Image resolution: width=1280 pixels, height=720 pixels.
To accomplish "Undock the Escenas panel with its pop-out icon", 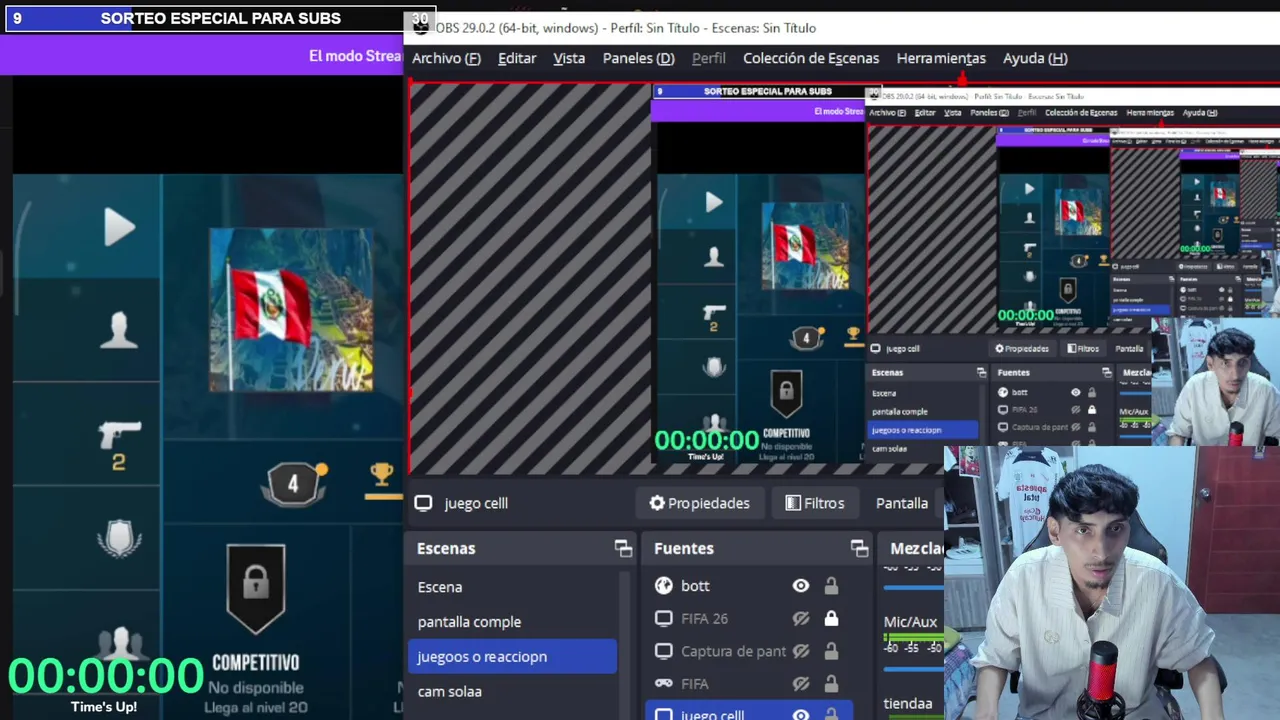I will pos(623,548).
